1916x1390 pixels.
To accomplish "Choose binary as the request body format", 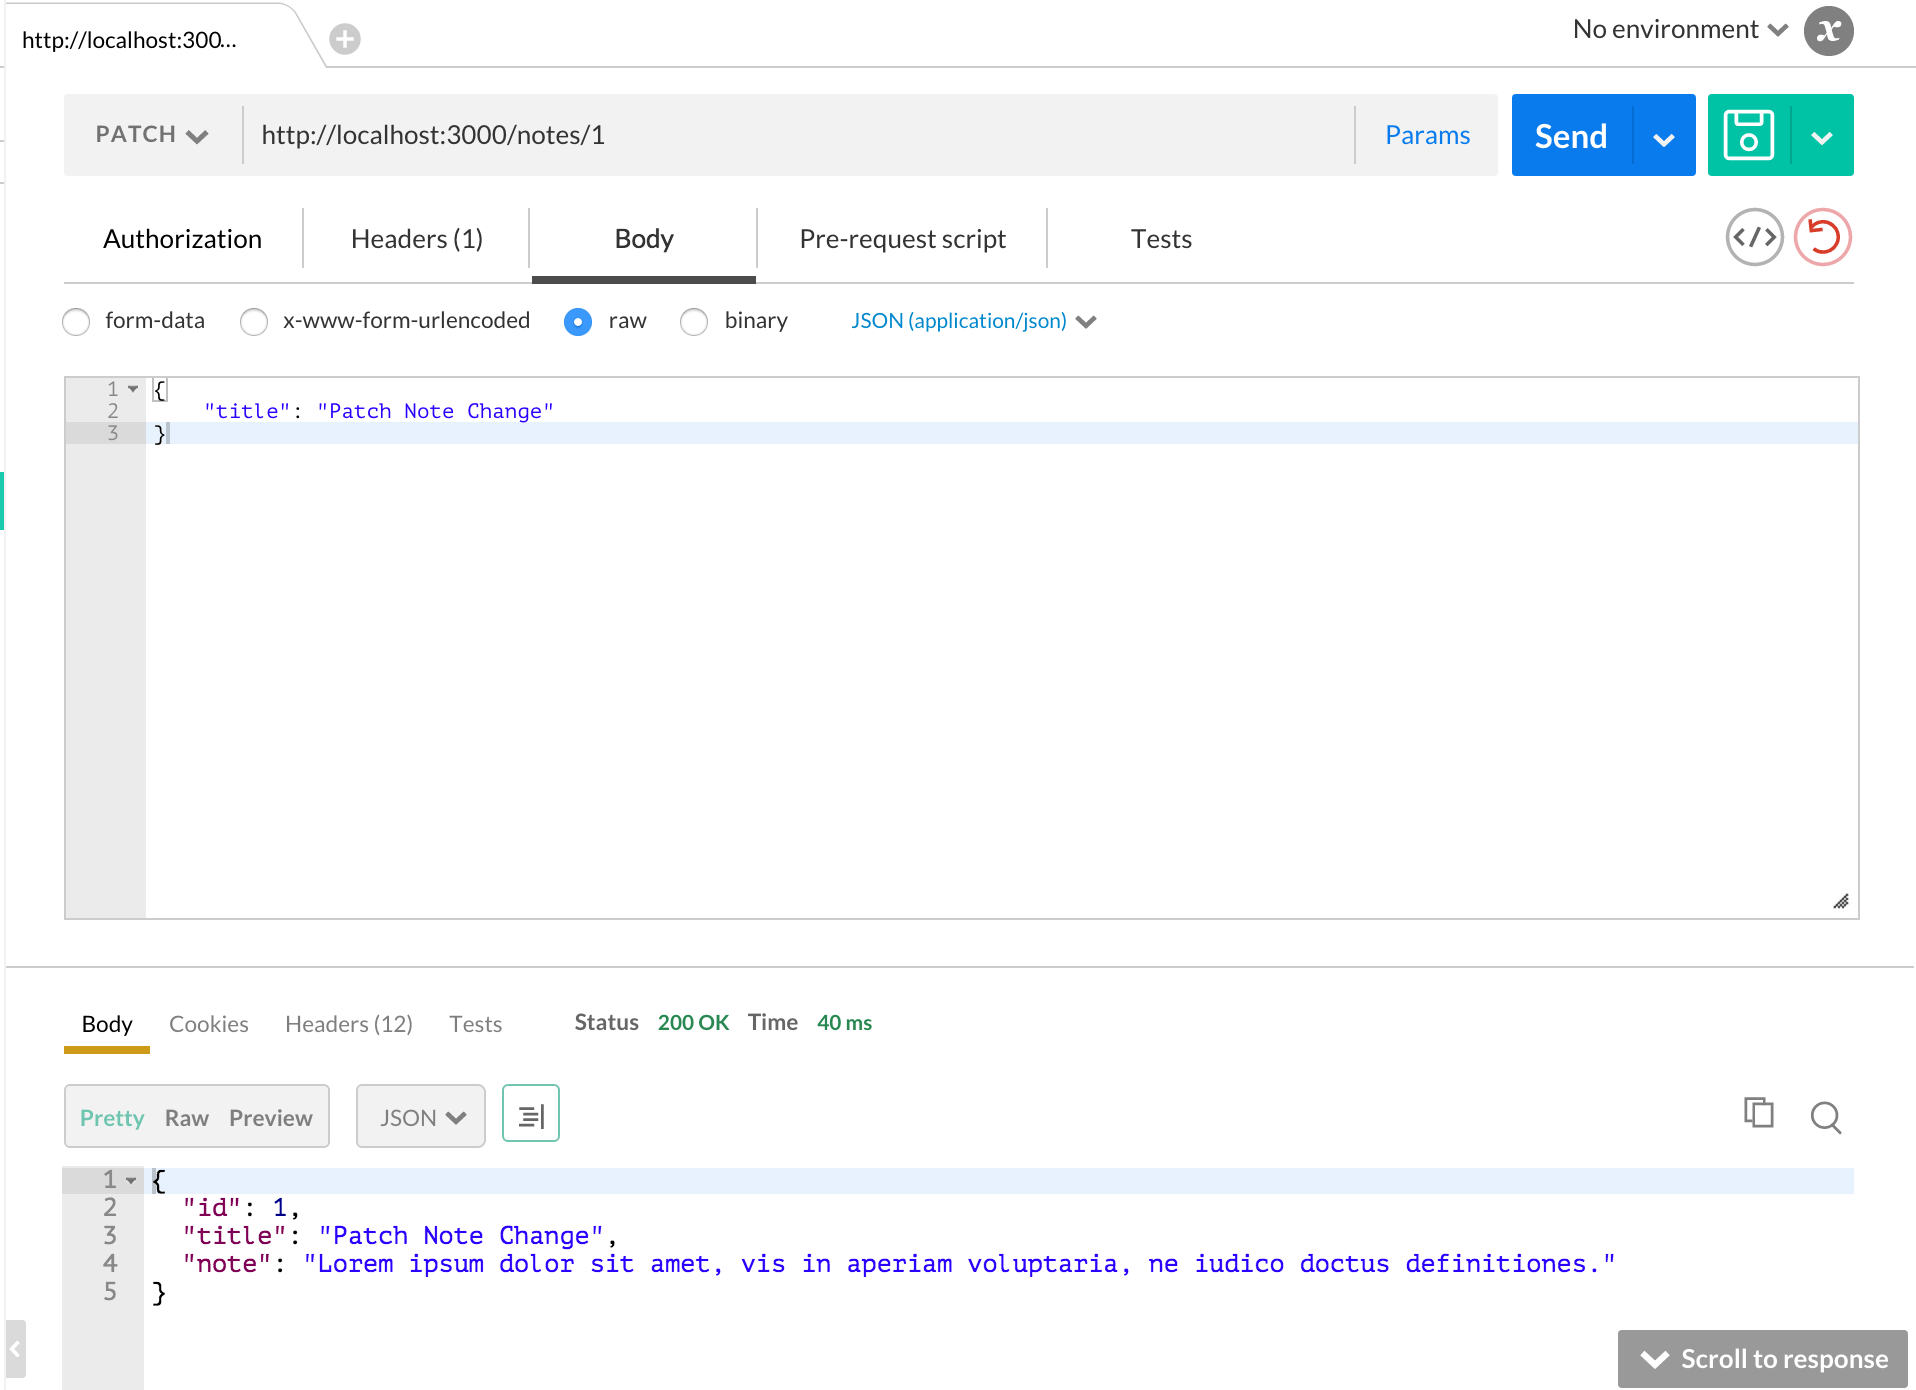I will click(x=694, y=321).
